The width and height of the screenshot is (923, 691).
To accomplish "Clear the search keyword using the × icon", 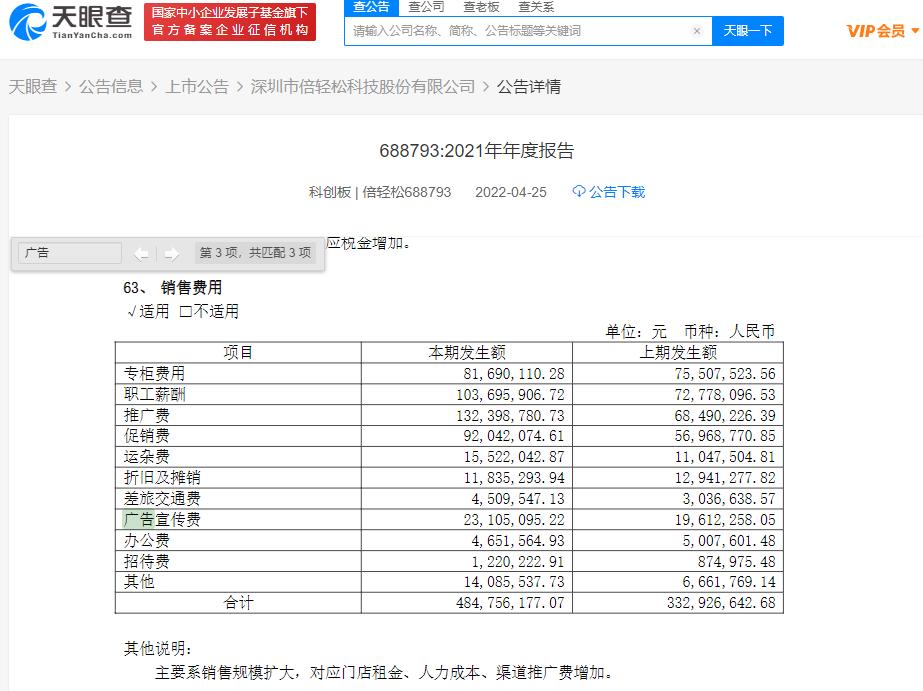I will (x=697, y=31).
